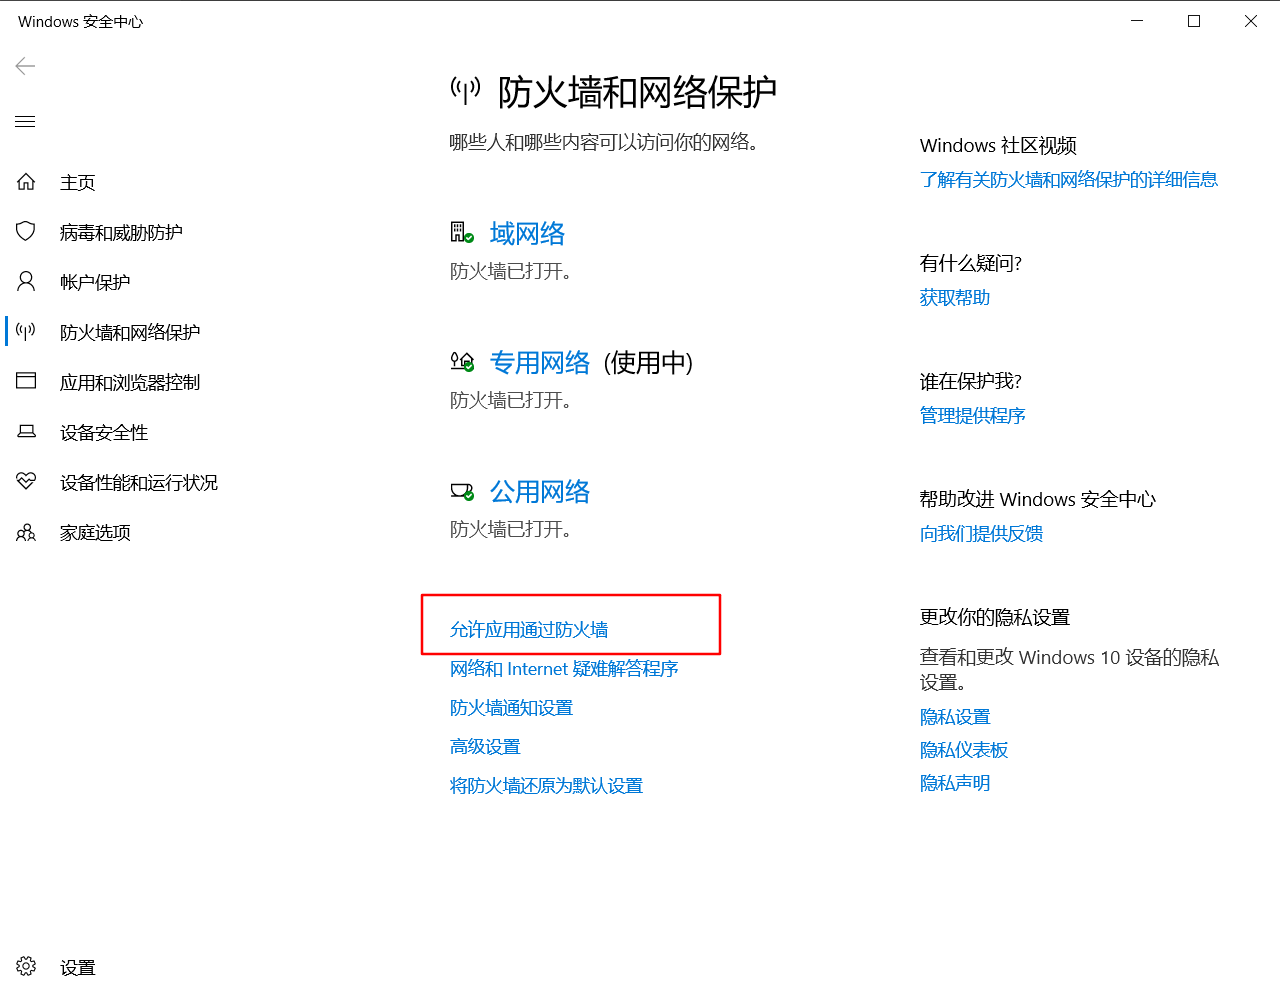Click the 高级设置 link
The width and height of the screenshot is (1280, 1001).
pyautogui.click(x=485, y=746)
